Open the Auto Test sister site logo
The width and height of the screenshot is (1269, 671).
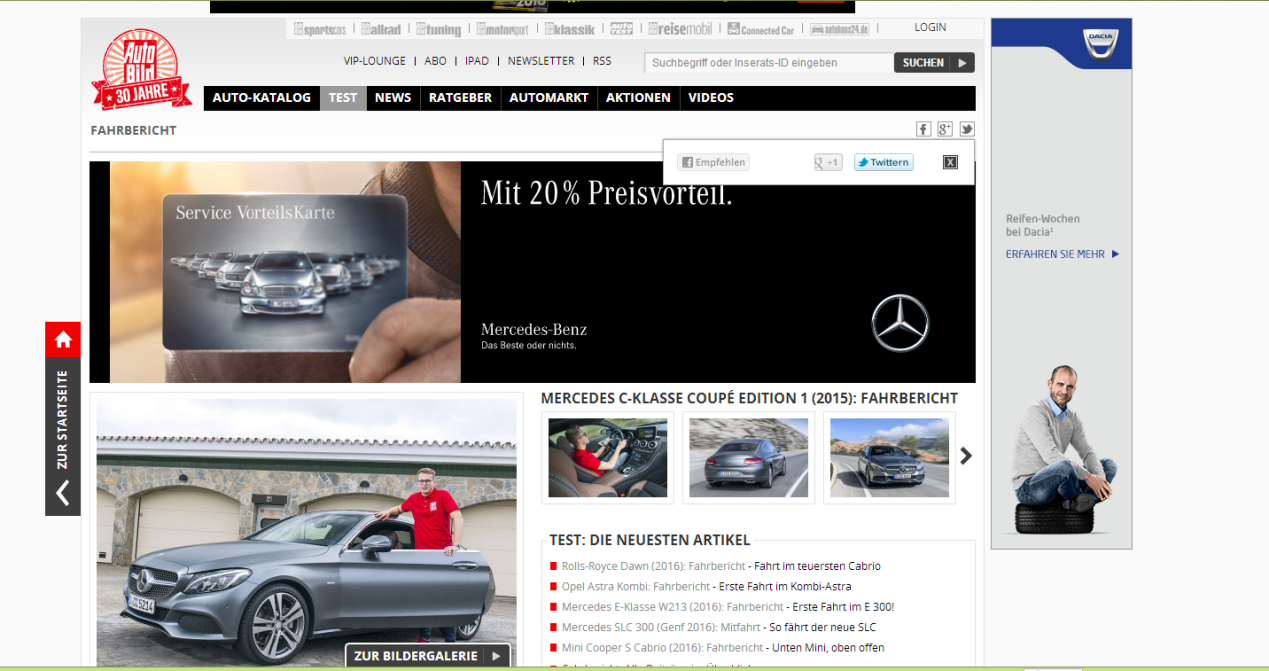click(x=621, y=29)
